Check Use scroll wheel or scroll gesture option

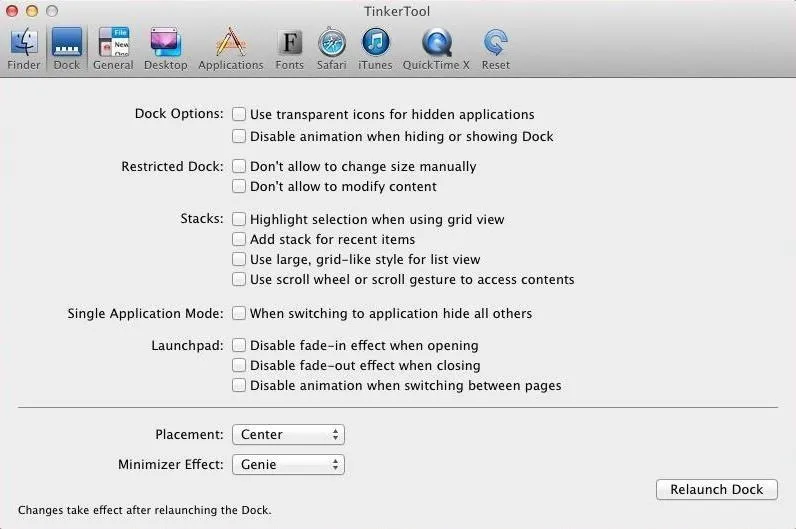(x=239, y=279)
